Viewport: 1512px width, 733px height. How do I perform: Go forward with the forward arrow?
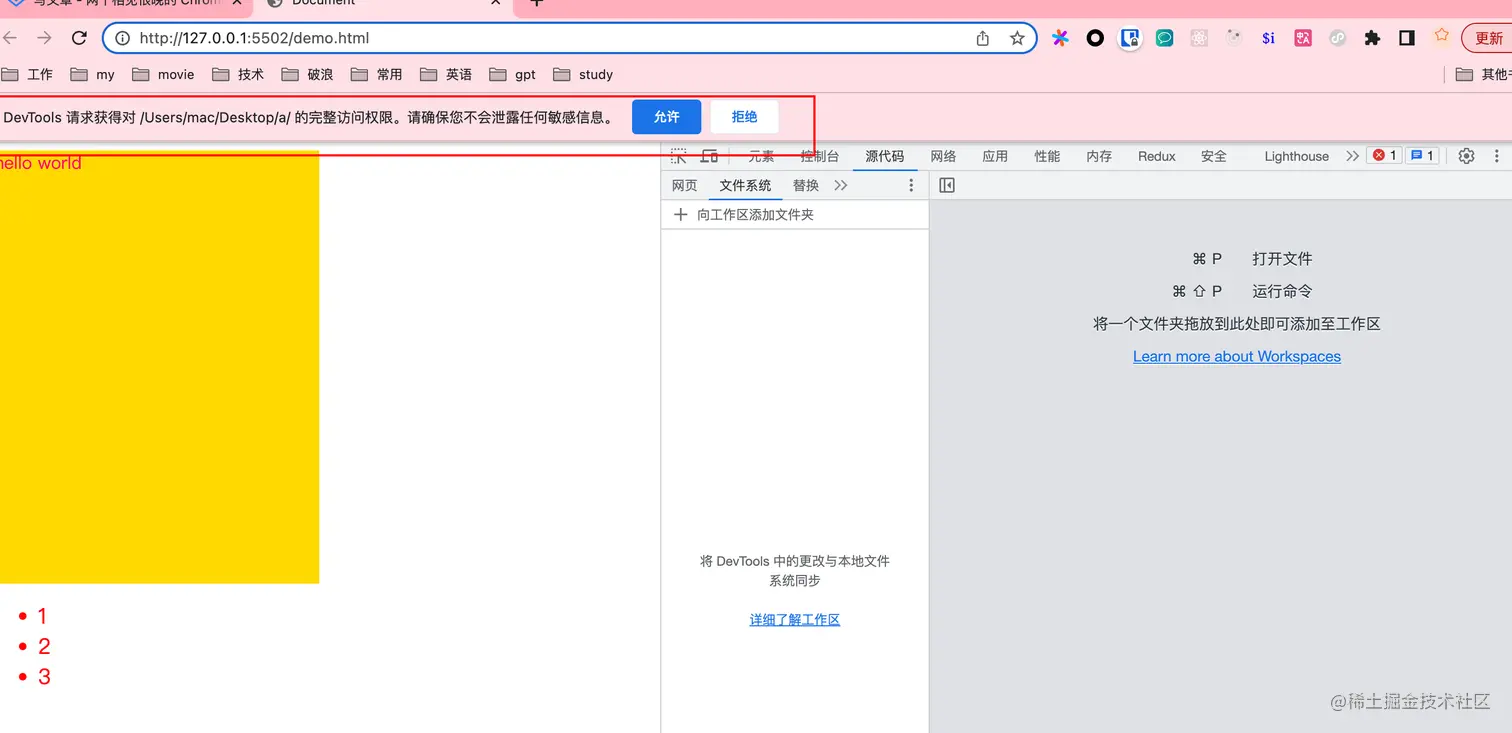point(44,38)
